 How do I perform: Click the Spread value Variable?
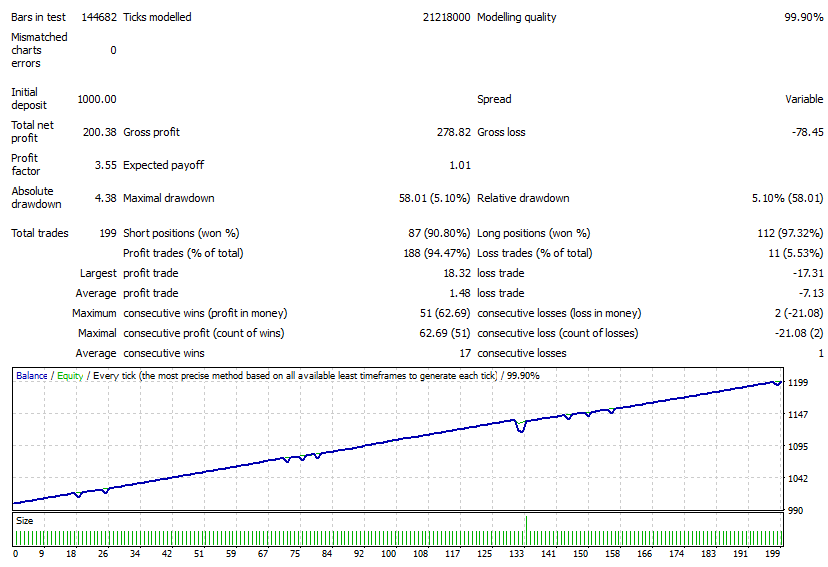(x=804, y=99)
